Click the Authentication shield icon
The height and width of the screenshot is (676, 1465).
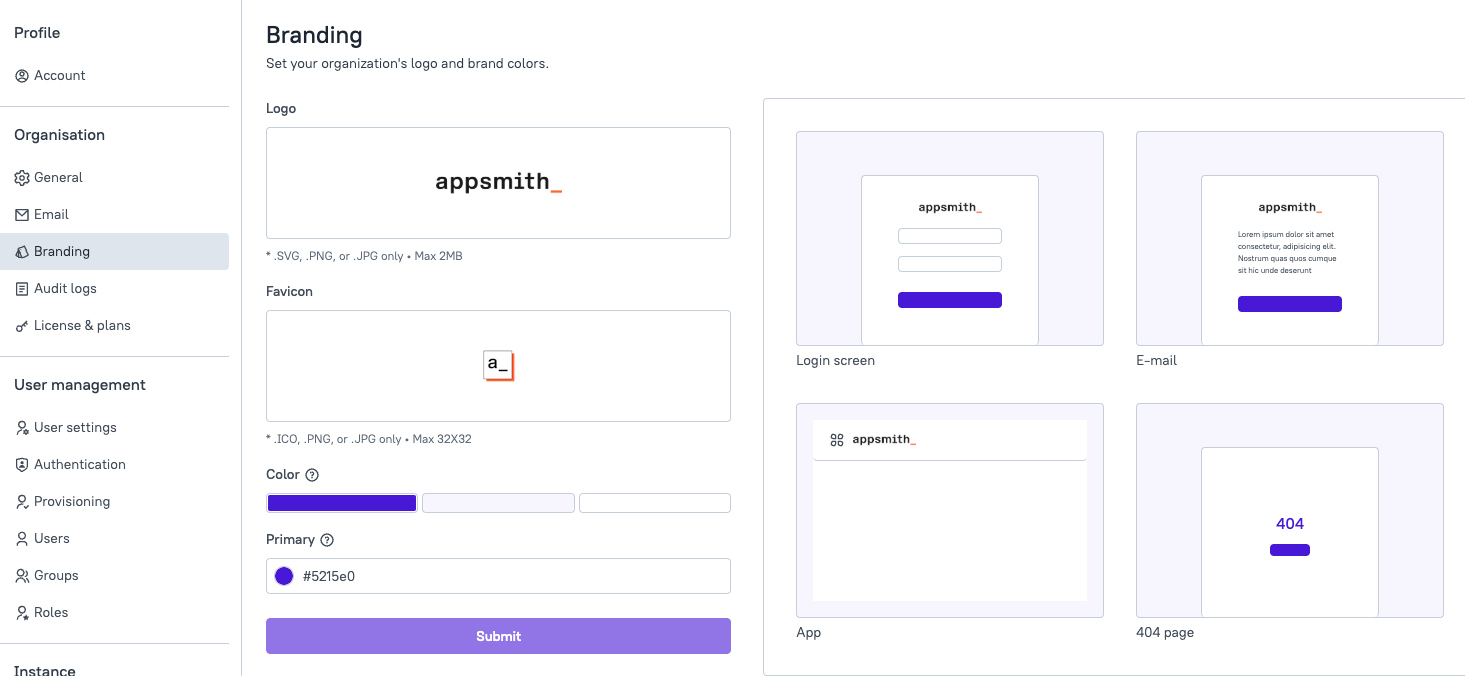(x=22, y=465)
